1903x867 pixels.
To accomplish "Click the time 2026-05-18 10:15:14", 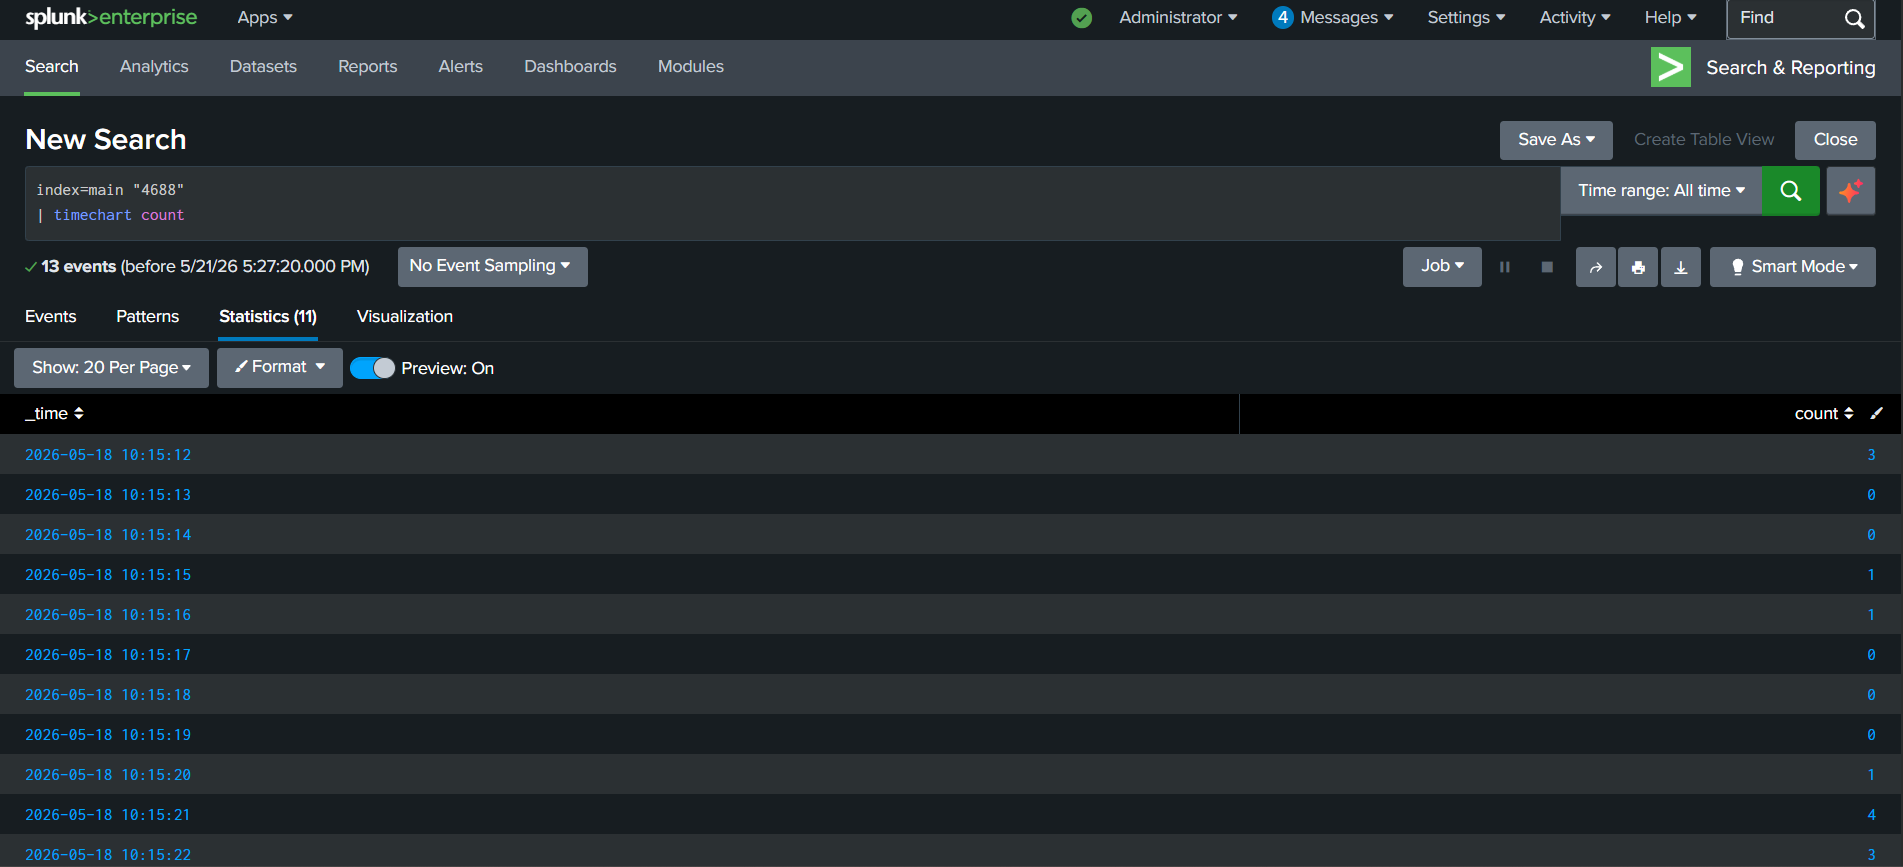I will coord(108,535).
